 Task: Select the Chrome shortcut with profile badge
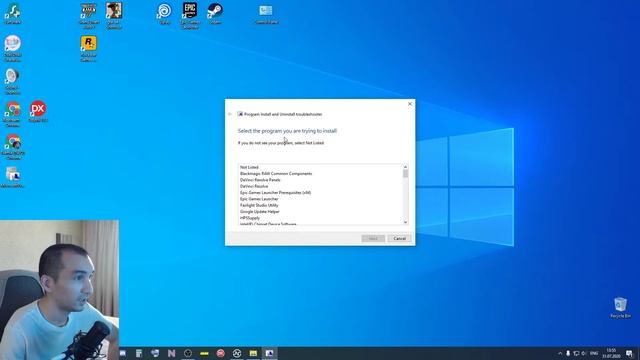pyautogui.click(x=13, y=147)
